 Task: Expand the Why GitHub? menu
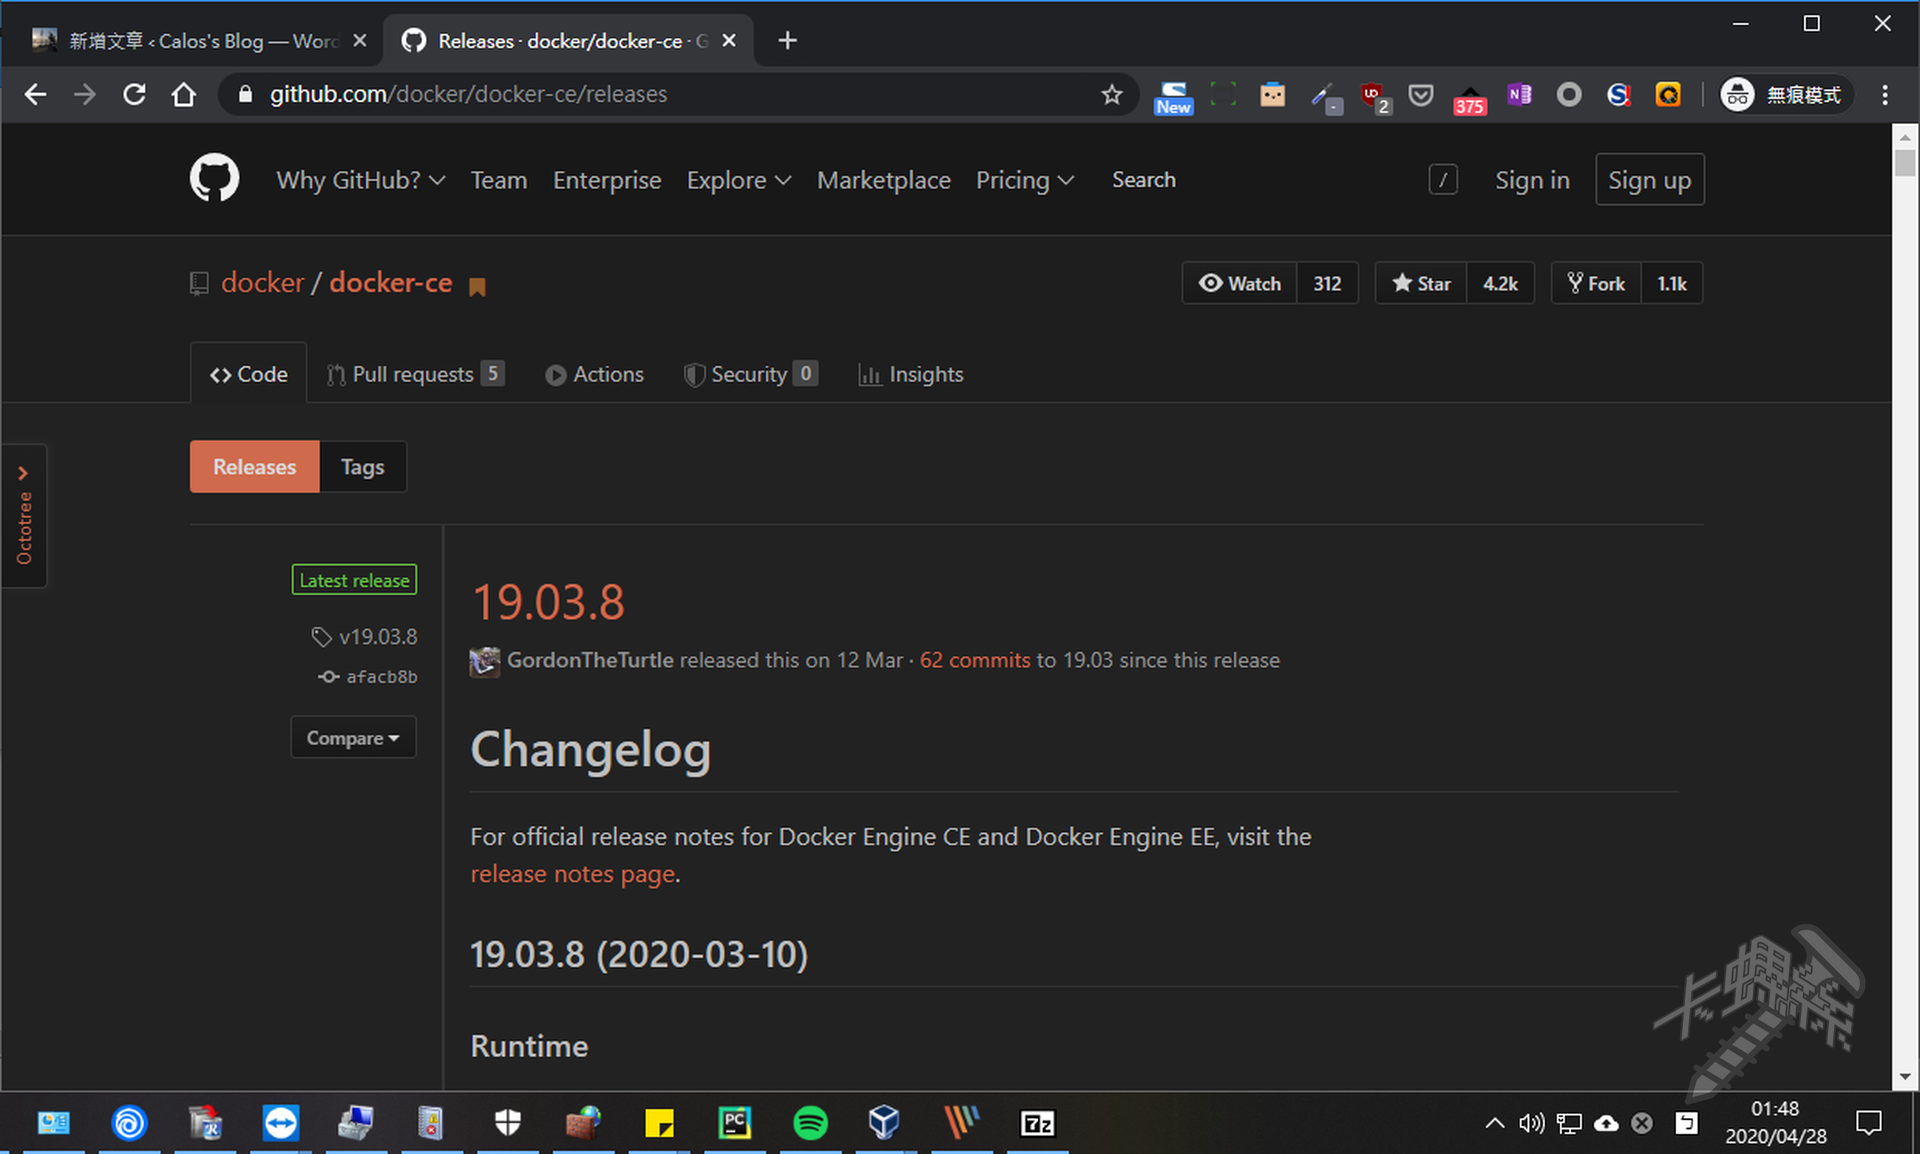pyautogui.click(x=360, y=180)
